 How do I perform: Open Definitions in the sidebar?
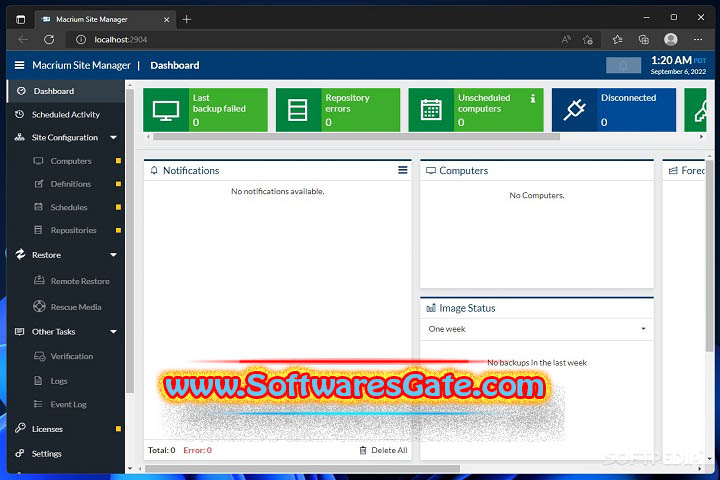pyautogui.click(x=71, y=184)
